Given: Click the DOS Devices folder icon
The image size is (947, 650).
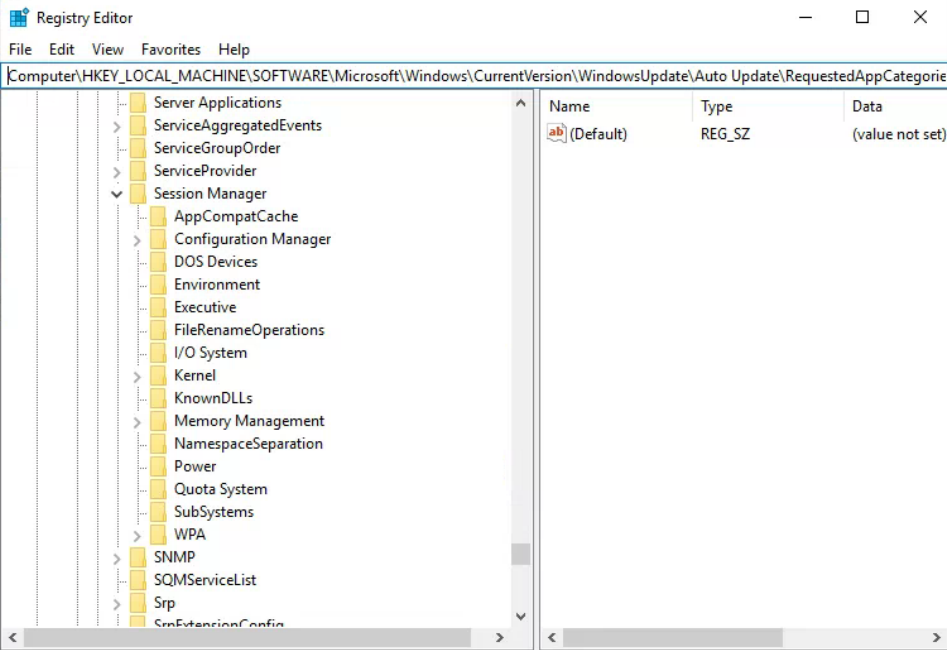Looking at the screenshot, I should (158, 262).
